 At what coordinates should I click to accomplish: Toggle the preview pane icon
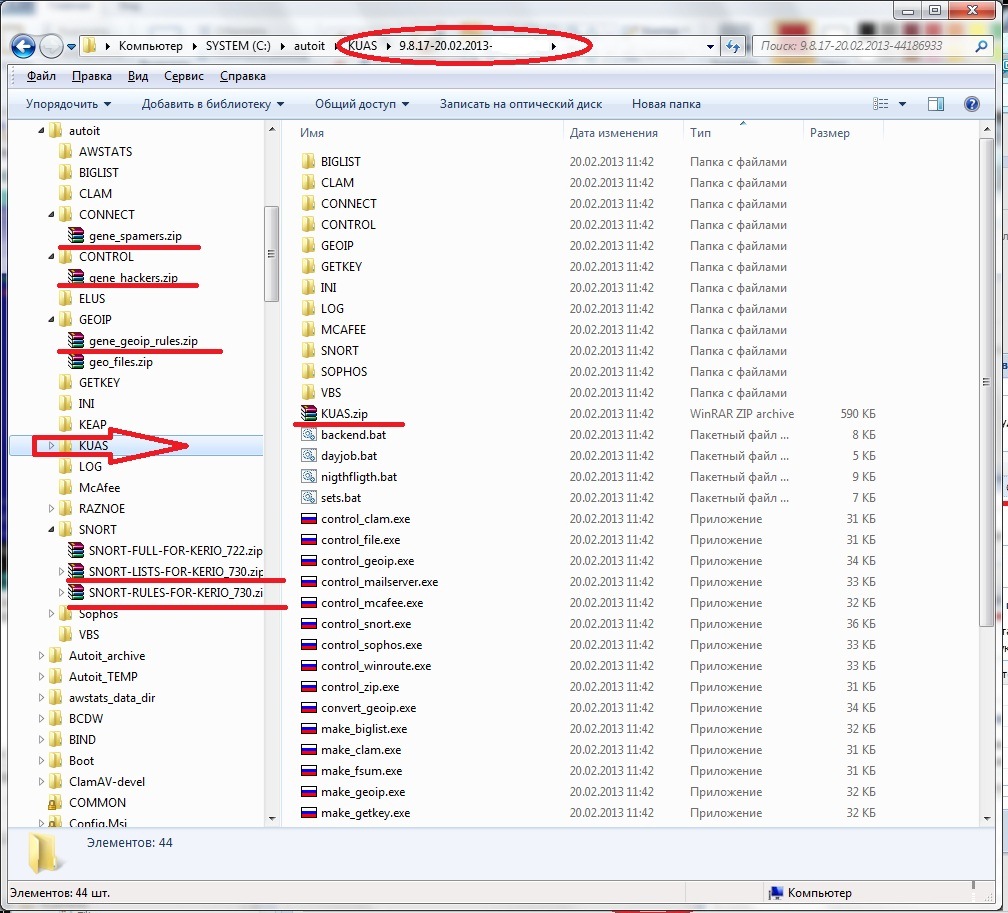click(936, 104)
